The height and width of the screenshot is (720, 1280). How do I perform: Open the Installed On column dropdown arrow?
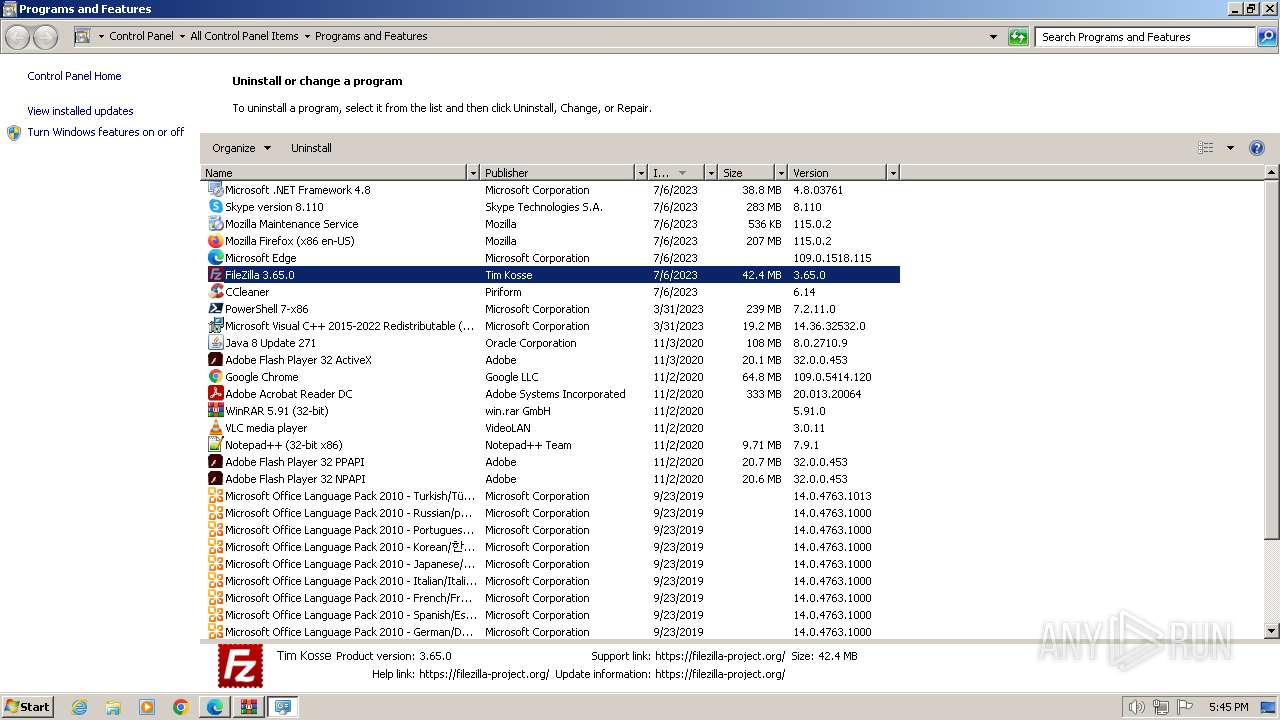tap(711, 173)
